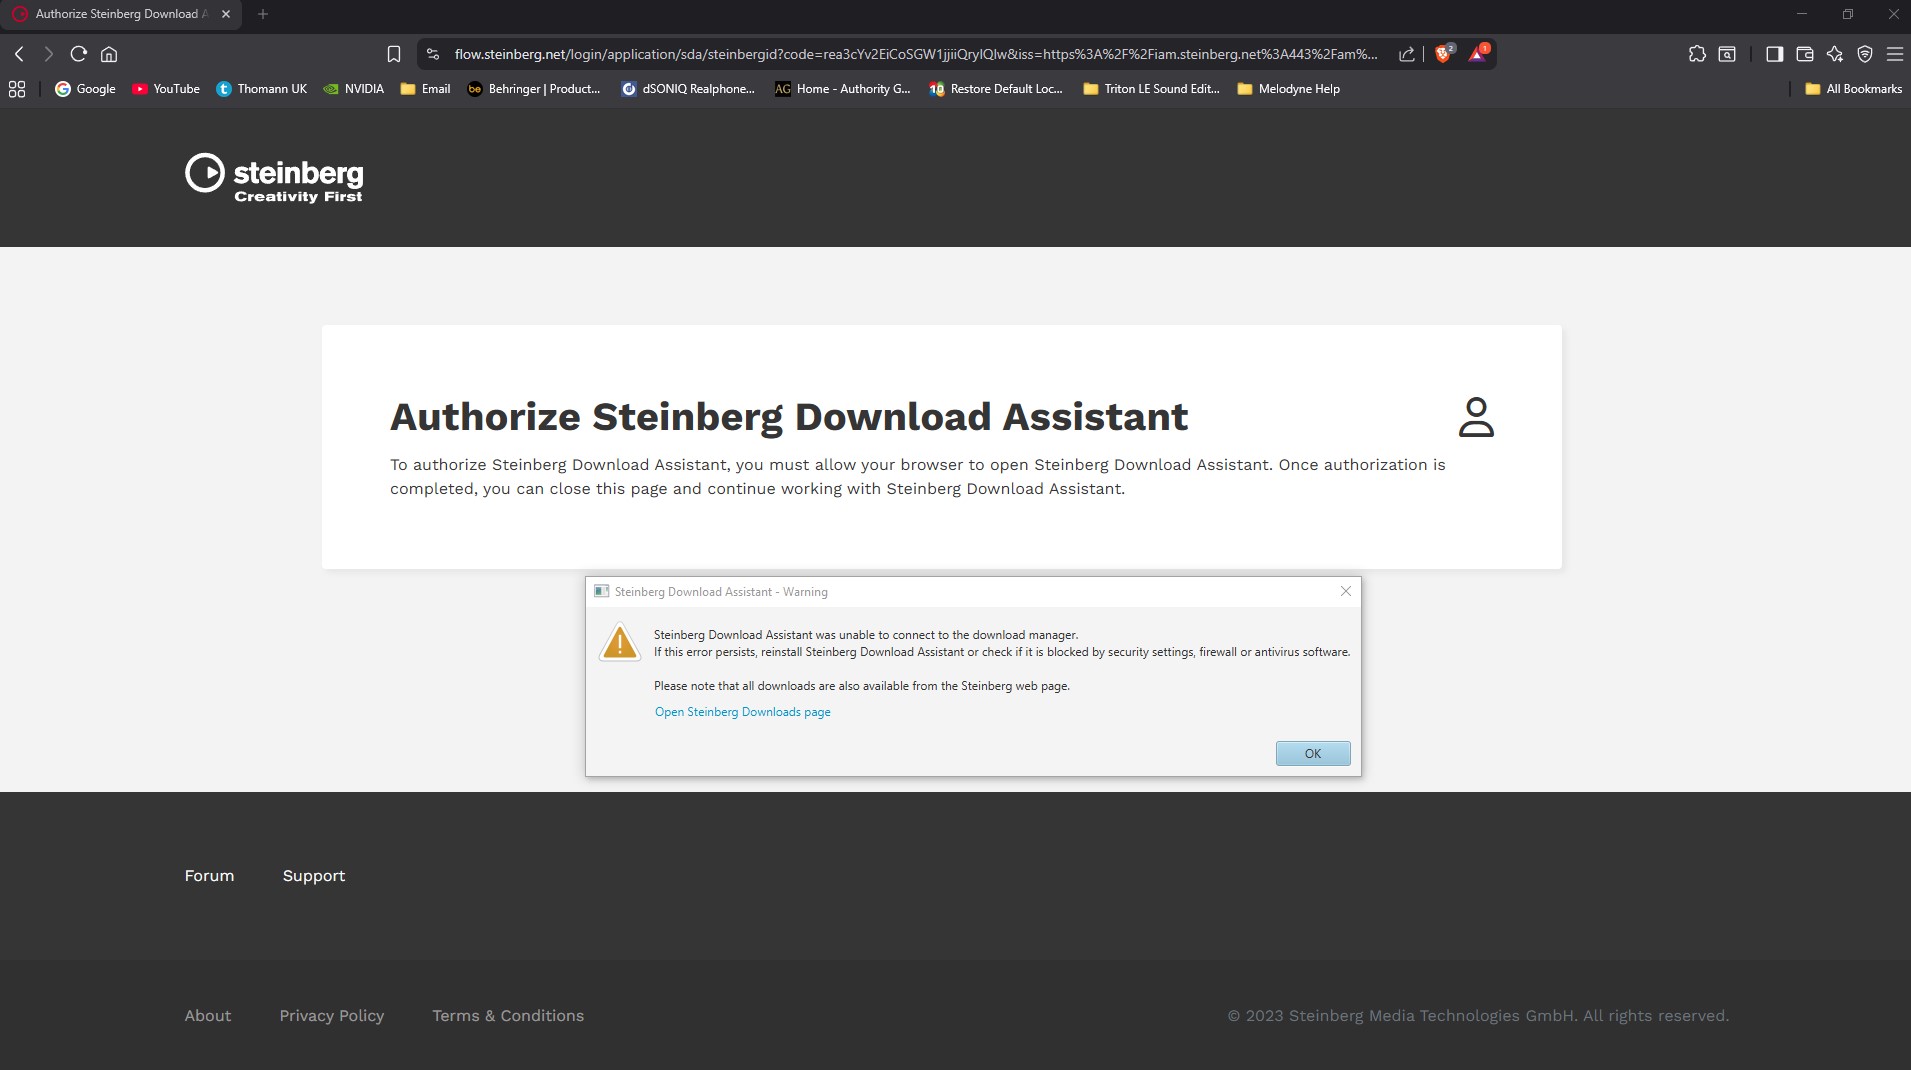Go back to the previous page

point(19,54)
